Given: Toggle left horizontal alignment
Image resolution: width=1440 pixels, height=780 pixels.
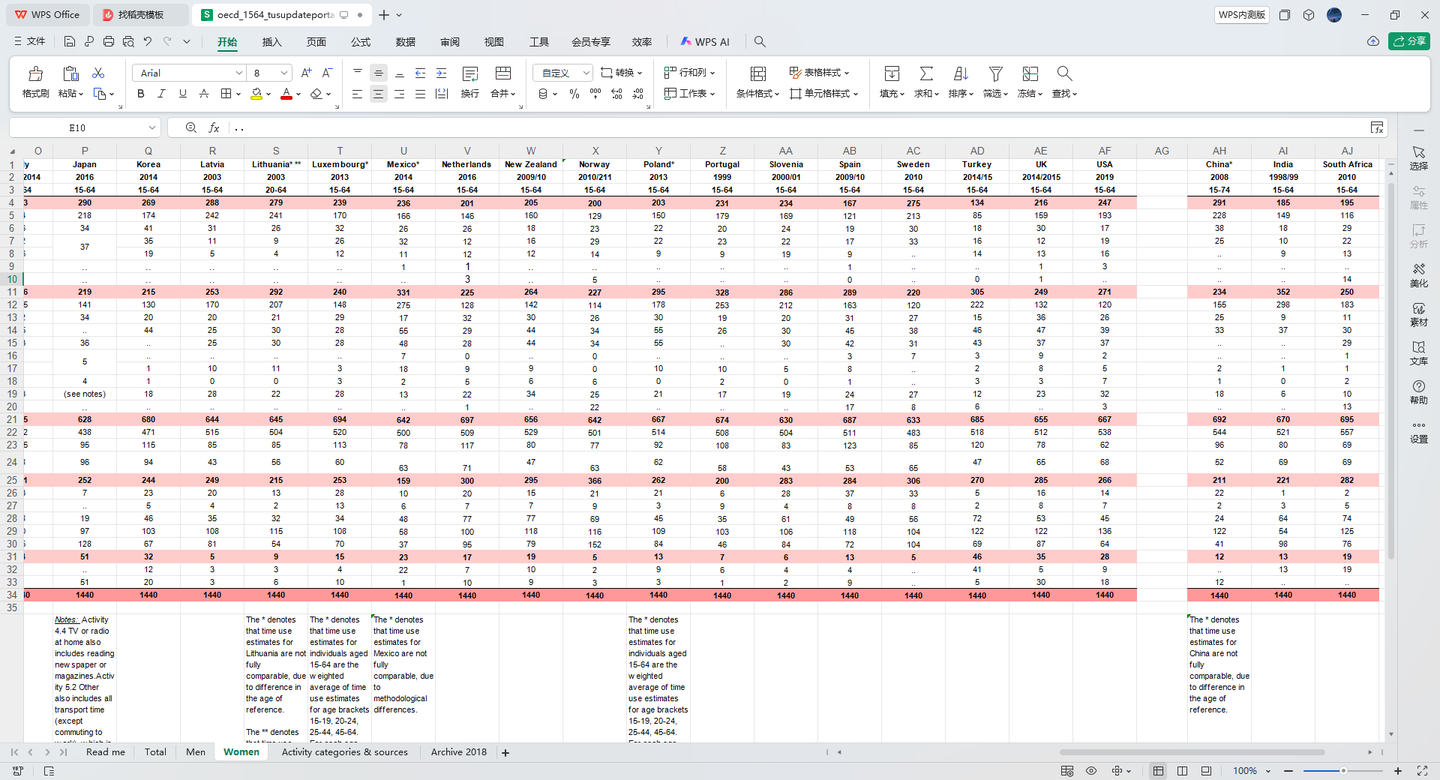Looking at the screenshot, I should pos(357,94).
